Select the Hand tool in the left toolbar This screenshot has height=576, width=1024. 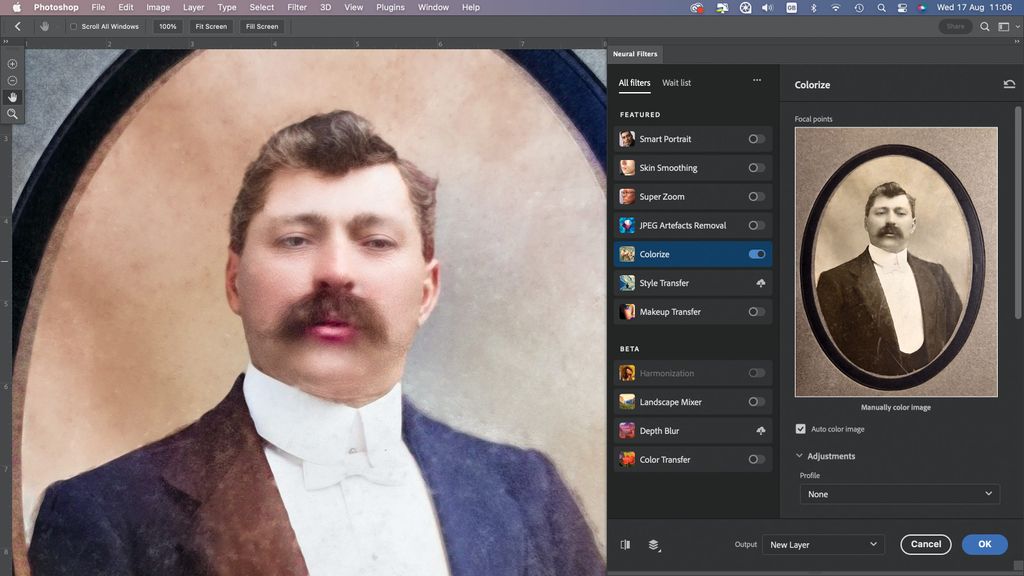click(12, 96)
